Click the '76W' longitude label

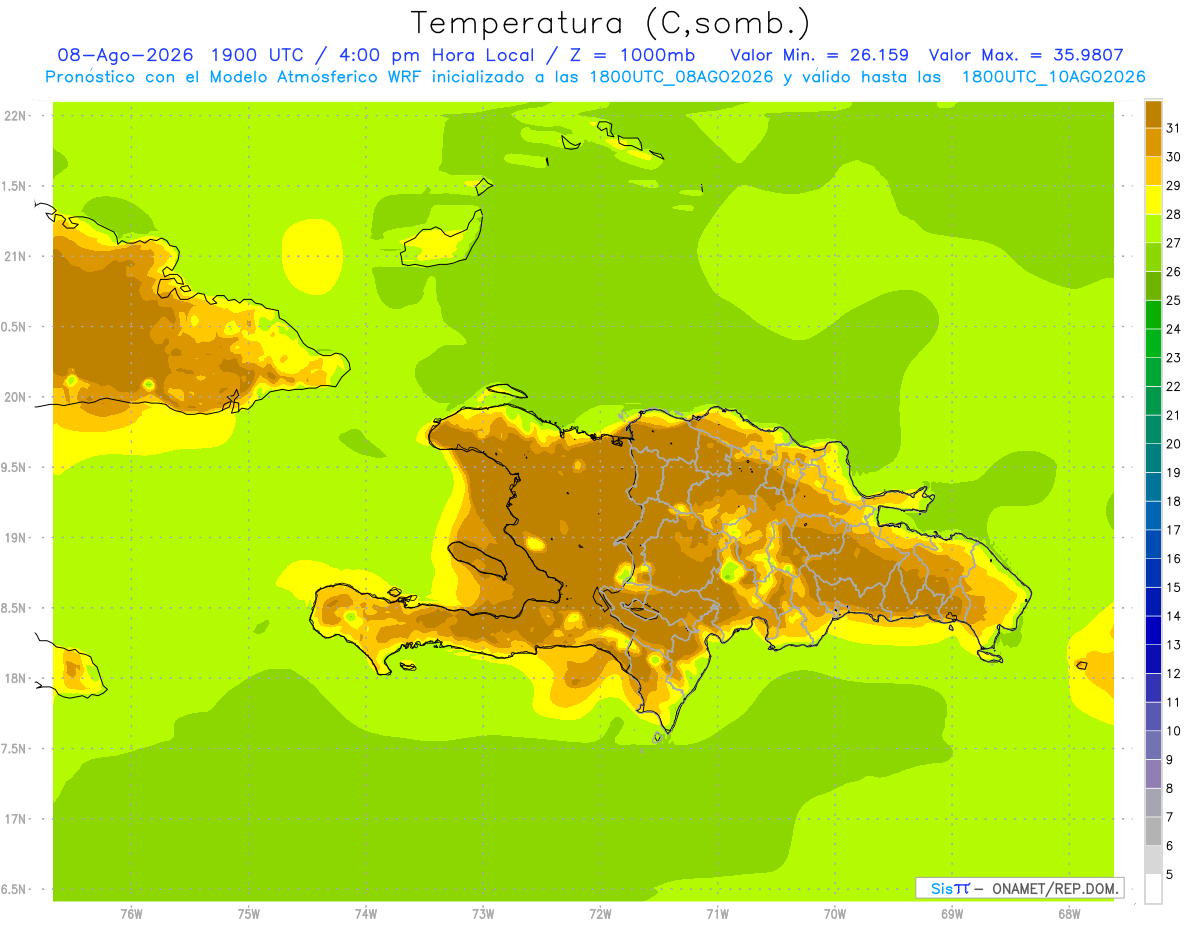[131, 914]
